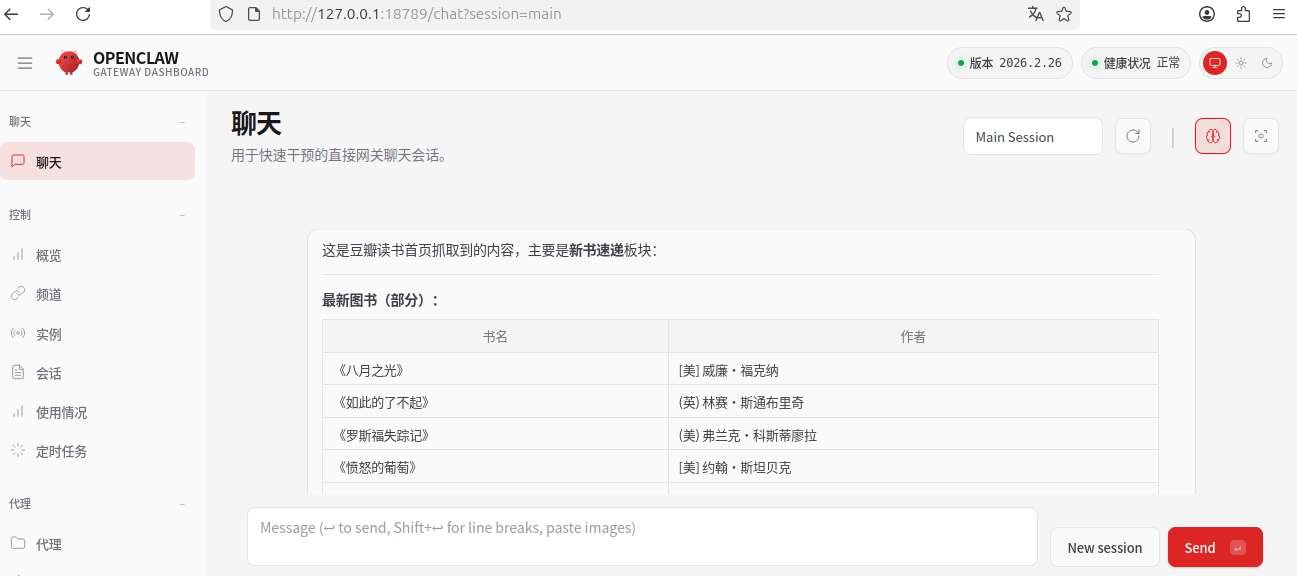Switch to dark theme moon icon

1266,63
